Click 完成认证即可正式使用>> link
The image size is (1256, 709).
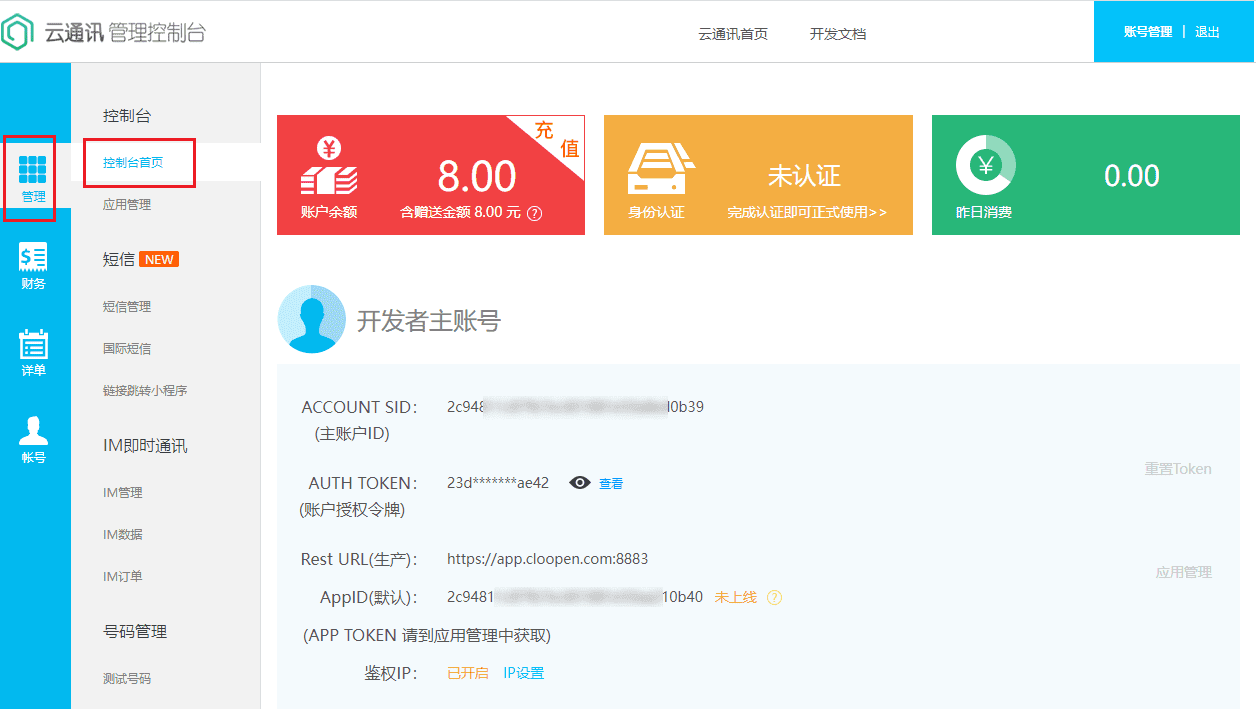pos(807,213)
